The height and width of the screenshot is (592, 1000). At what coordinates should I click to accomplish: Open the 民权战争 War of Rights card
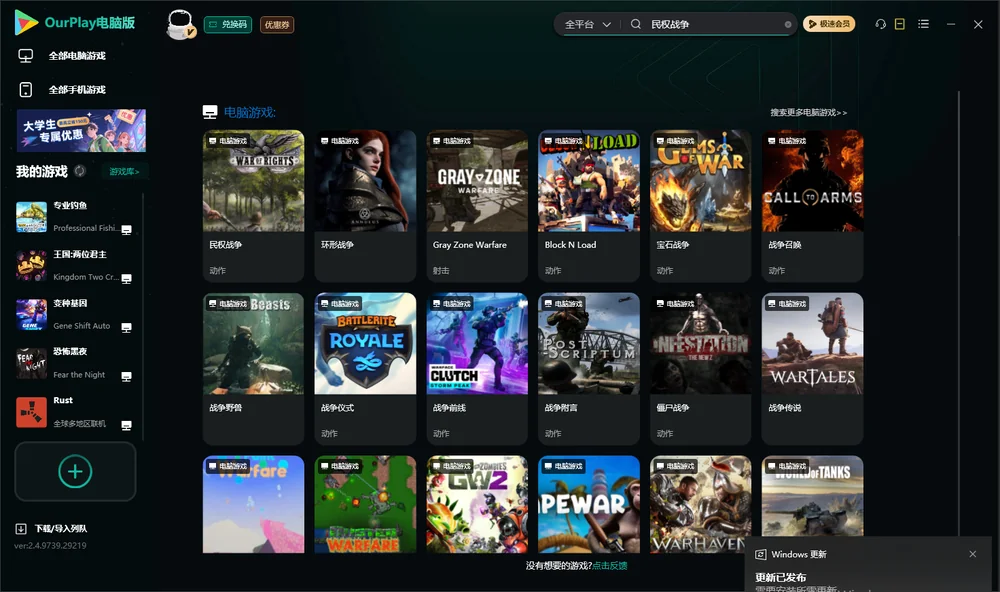pos(253,205)
